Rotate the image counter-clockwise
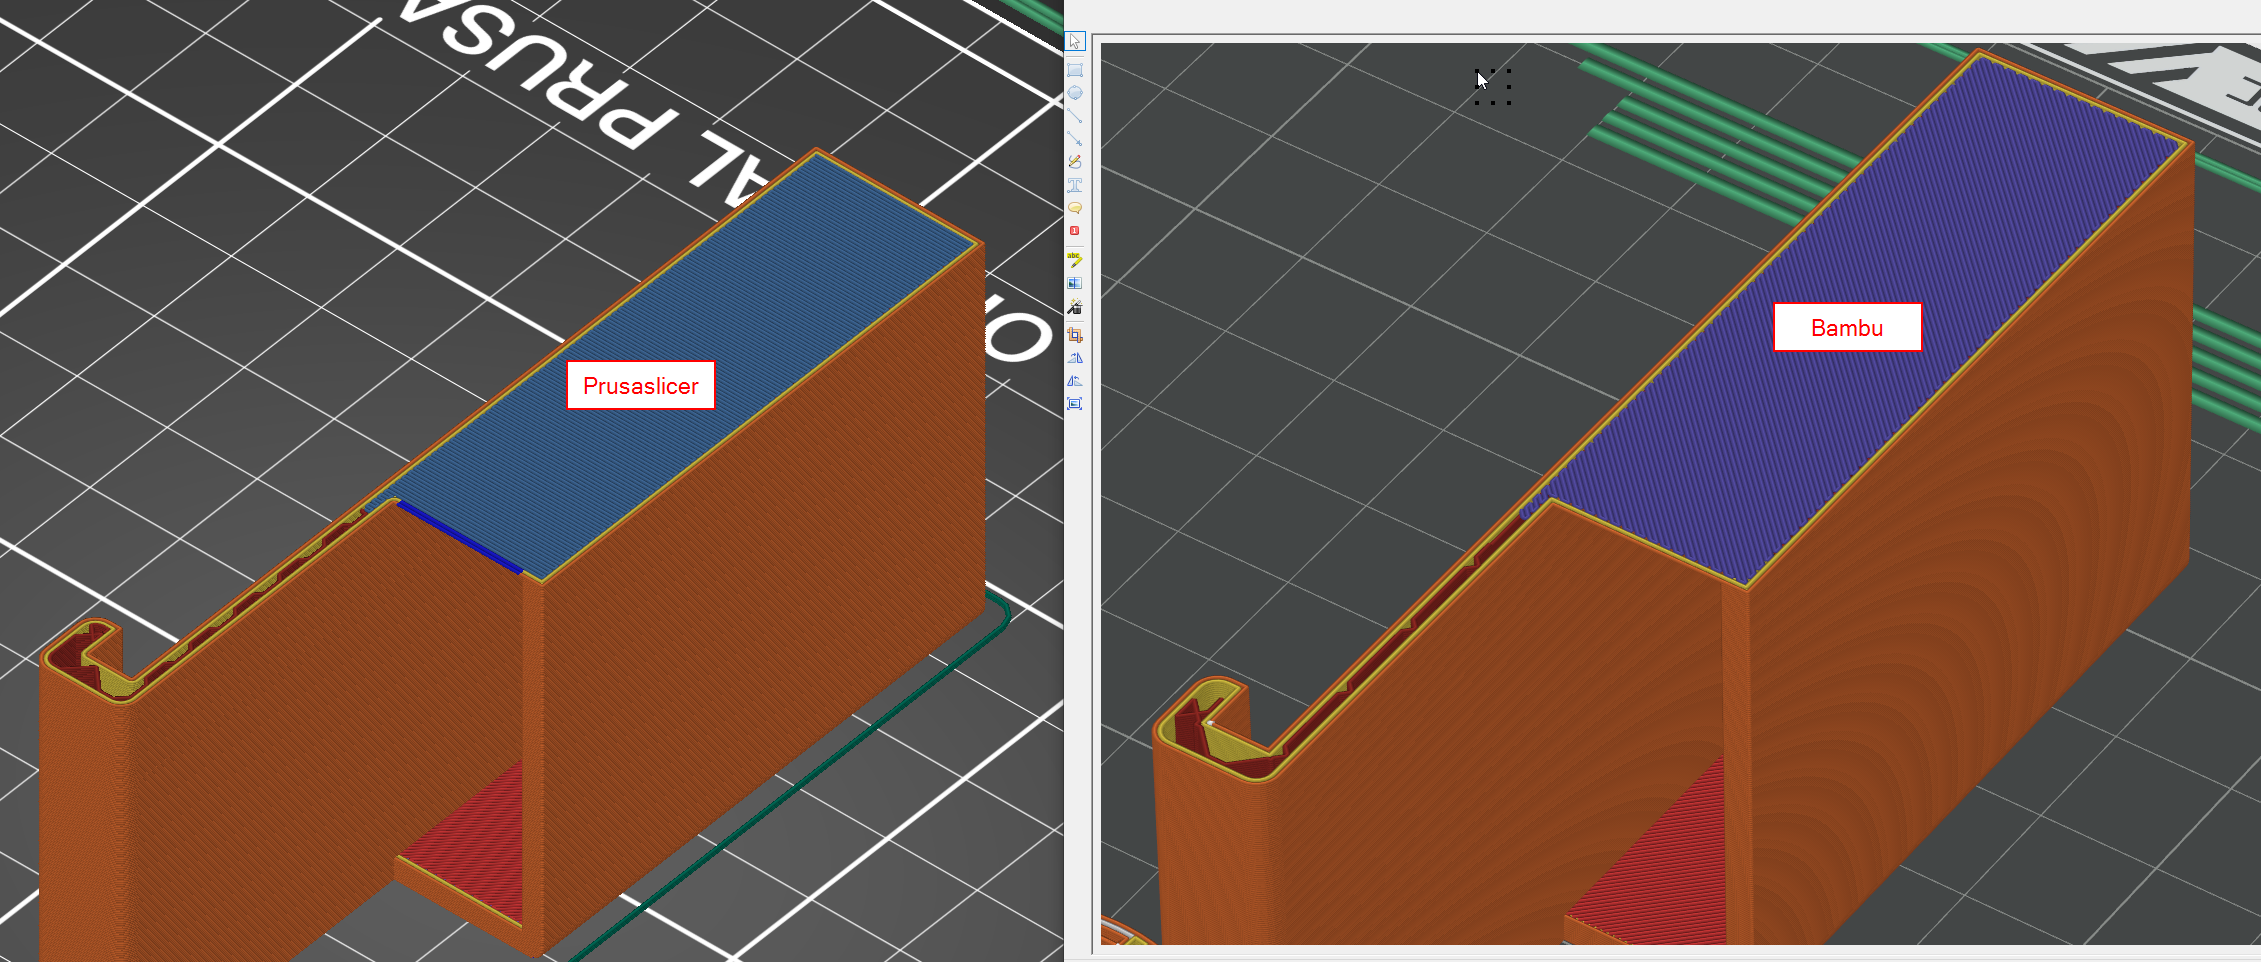 tap(1075, 381)
